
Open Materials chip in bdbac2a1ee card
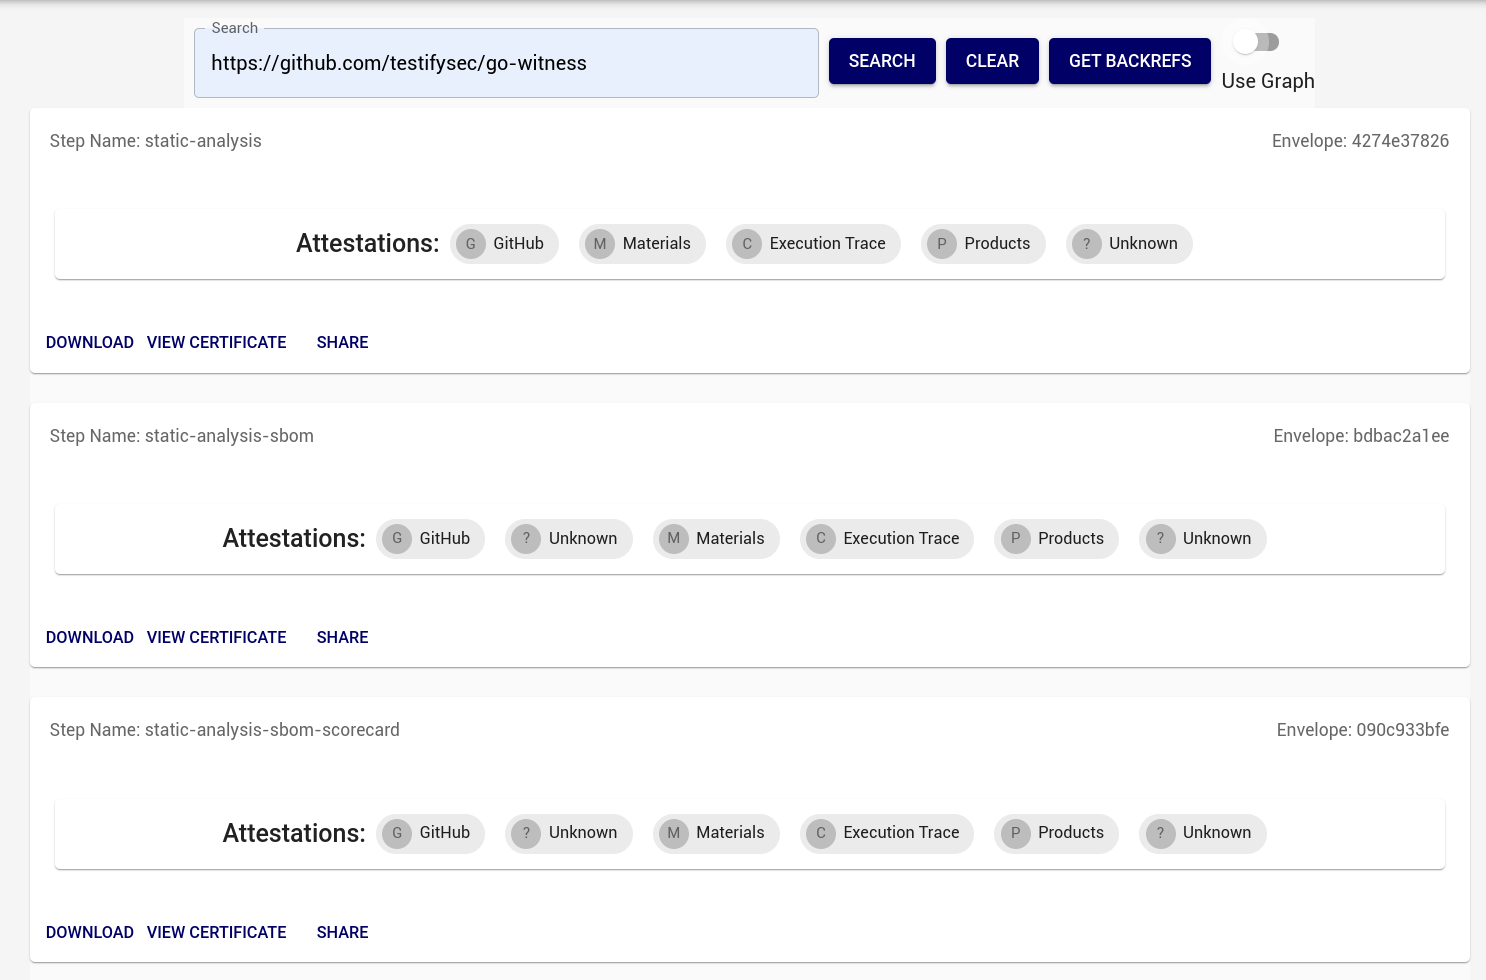716,539
